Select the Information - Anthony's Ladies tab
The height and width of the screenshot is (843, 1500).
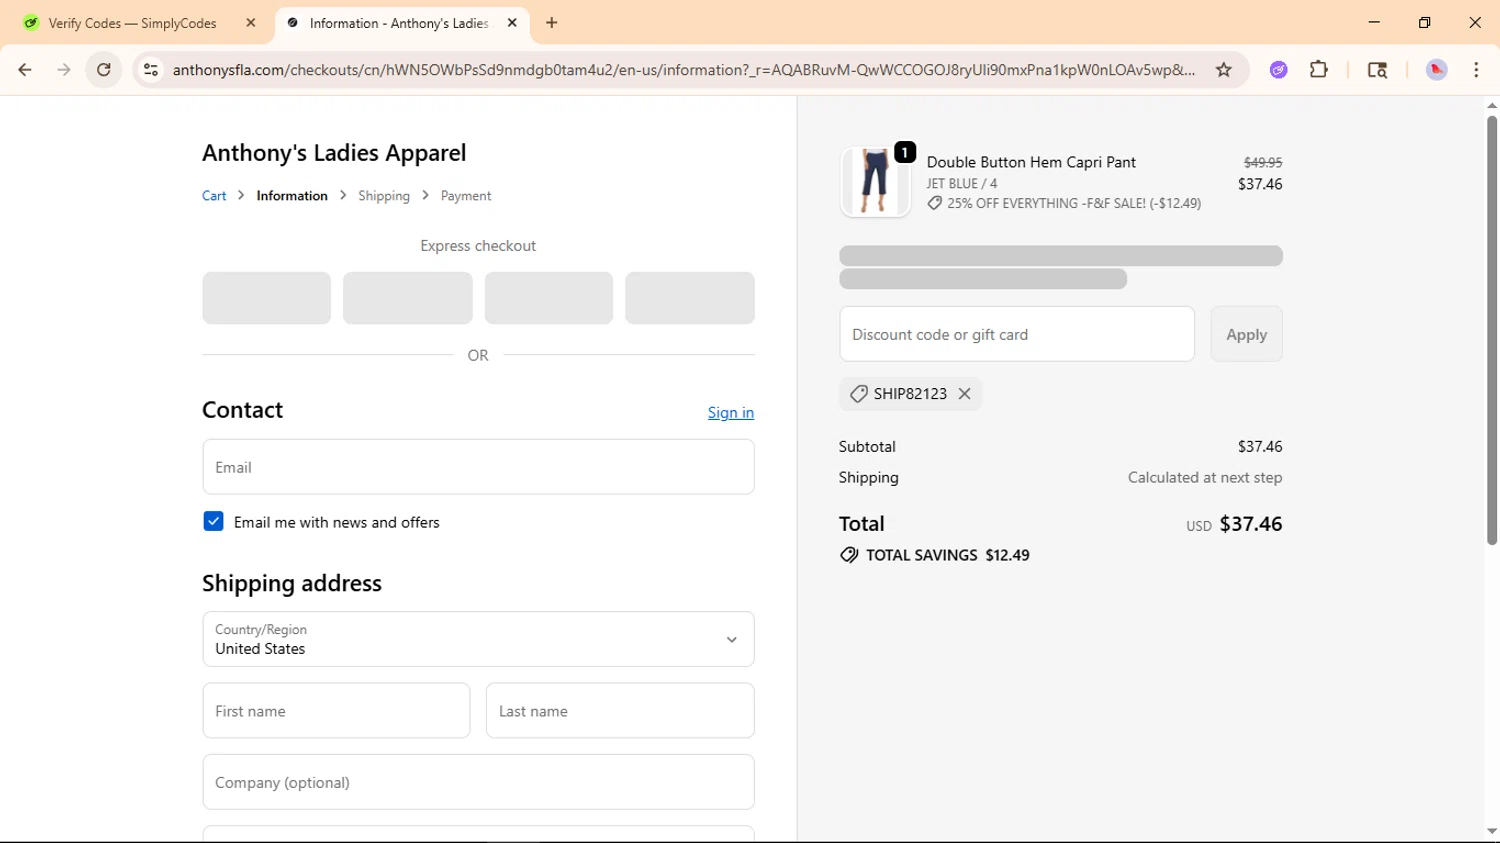pos(398,23)
